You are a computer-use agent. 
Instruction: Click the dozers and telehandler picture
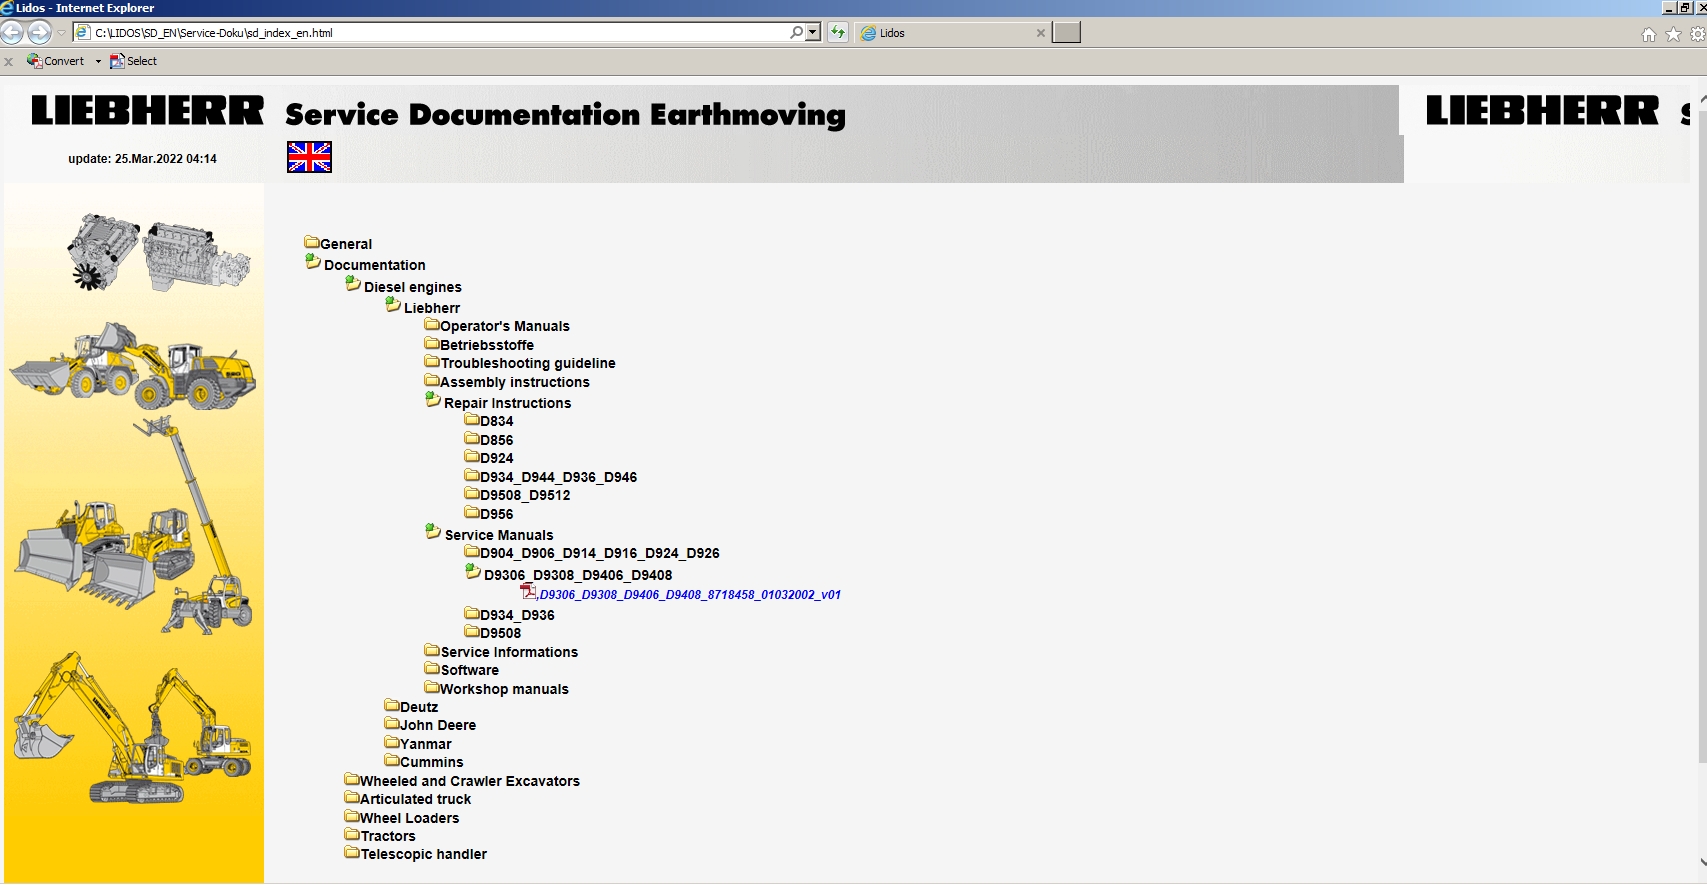click(x=133, y=526)
